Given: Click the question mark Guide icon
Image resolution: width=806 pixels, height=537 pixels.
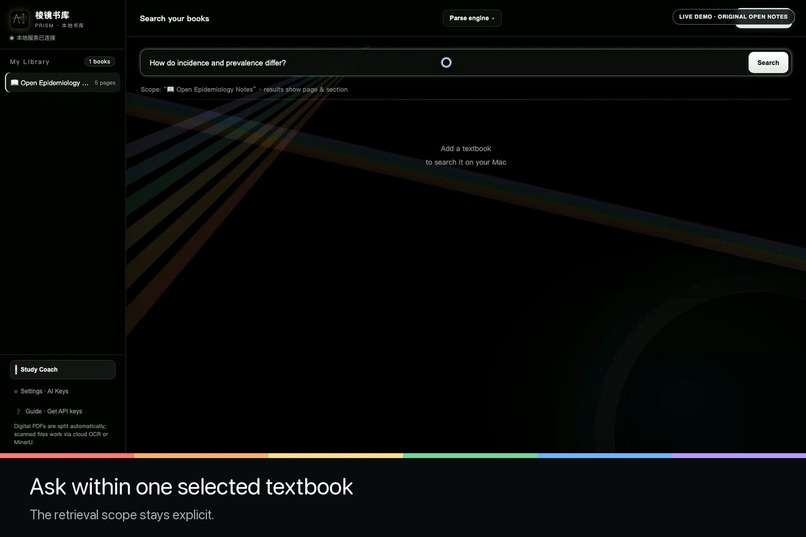Looking at the screenshot, I should pyautogui.click(x=18, y=412).
